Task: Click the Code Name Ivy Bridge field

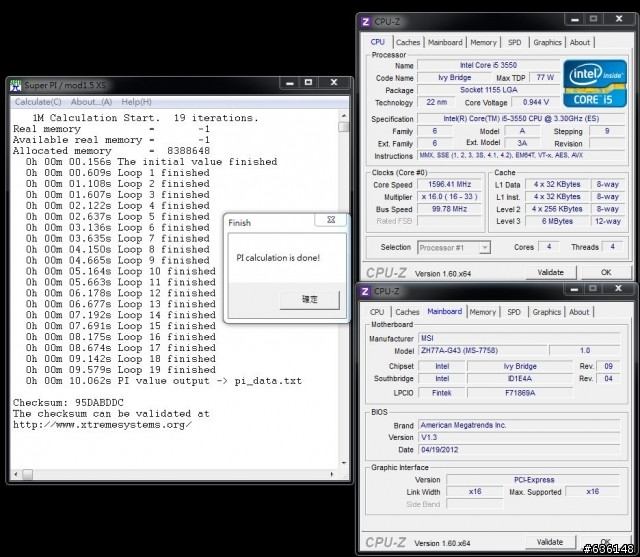Action: 454,78
